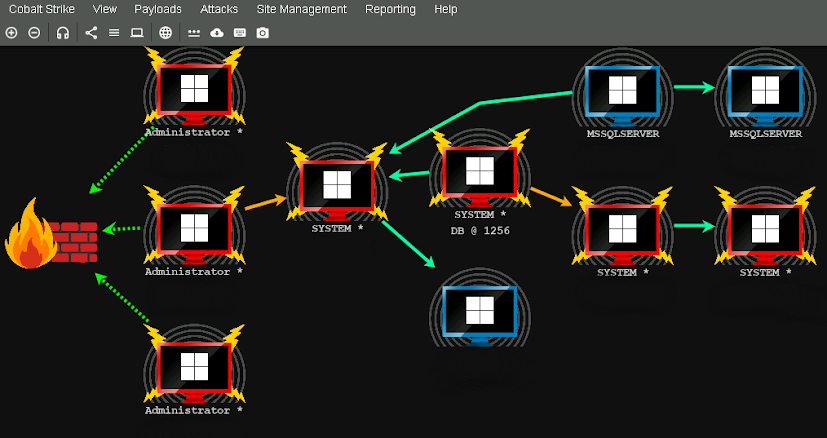Image resolution: width=827 pixels, height=438 pixels.
Task: Click the minus disconnect icon in toolbar
Action: point(34,32)
